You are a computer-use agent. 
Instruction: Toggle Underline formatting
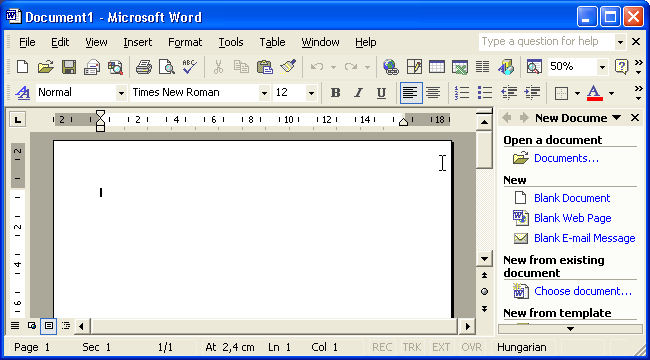click(x=381, y=93)
